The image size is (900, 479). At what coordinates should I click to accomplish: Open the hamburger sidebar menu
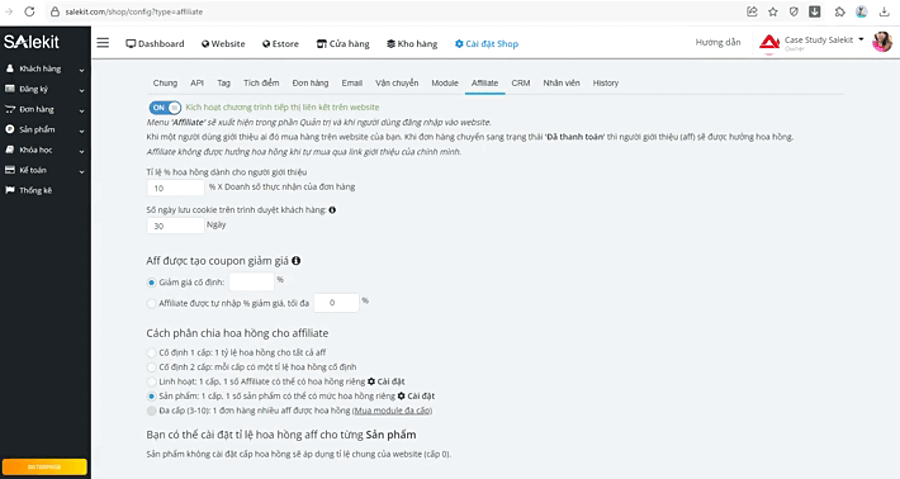coord(103,43)
